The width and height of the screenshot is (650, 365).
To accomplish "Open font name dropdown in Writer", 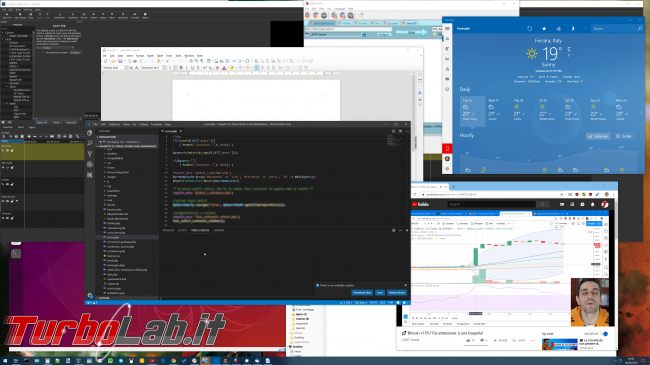I will (x=164, y=68).
